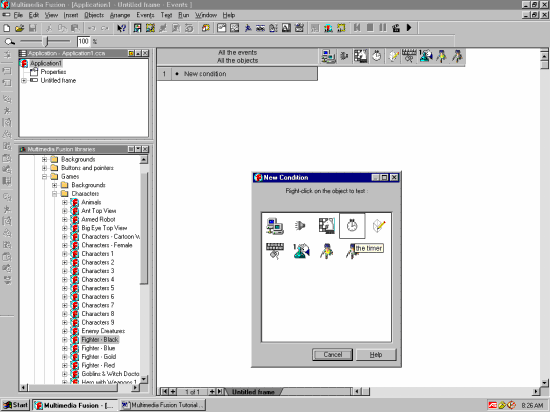Click the library panel's up scroll arrow
Image resolution: width=551 pixels, height=413 pixels.
point(143,160)
